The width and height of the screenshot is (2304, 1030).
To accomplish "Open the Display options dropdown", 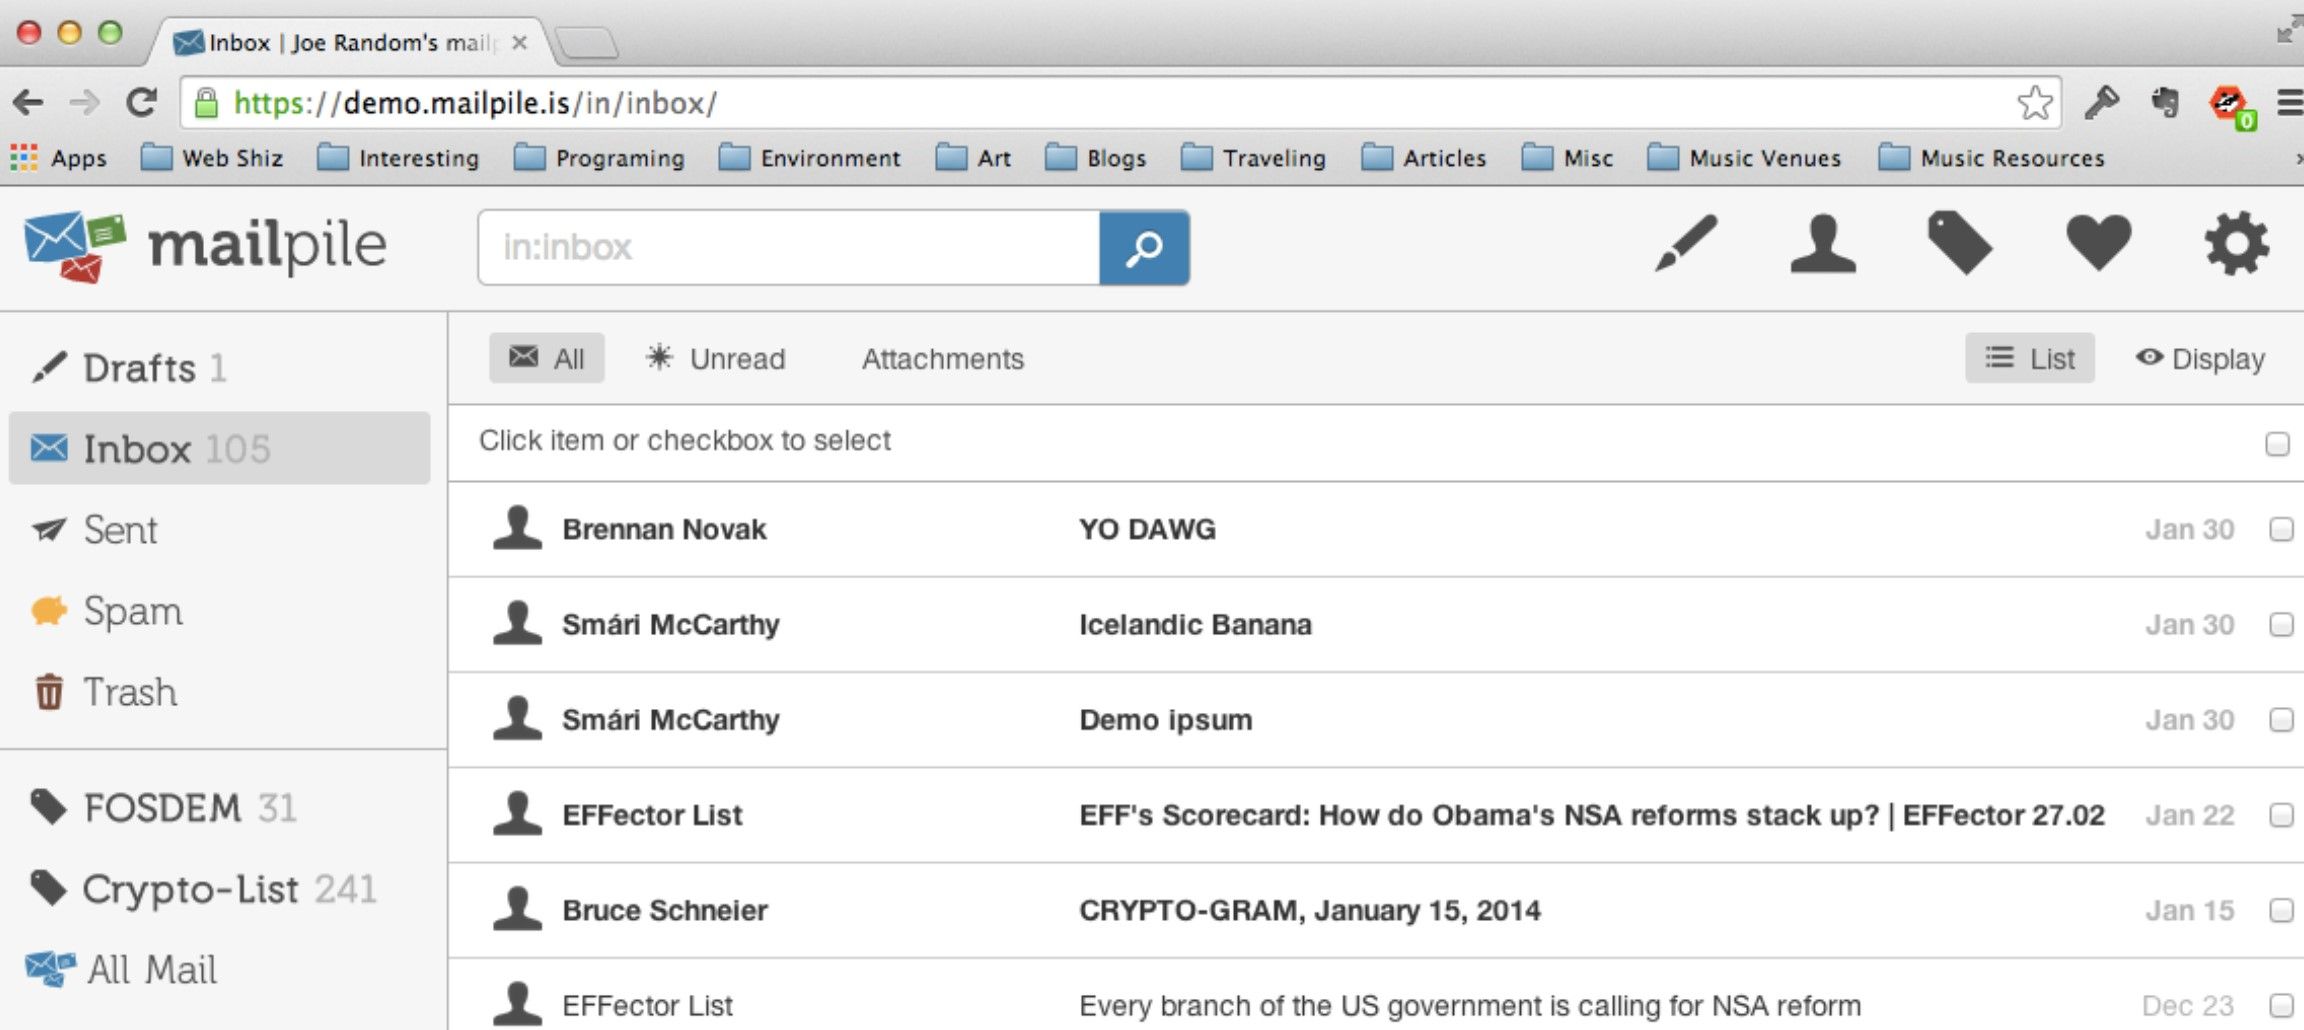I will pos(2200,359).
